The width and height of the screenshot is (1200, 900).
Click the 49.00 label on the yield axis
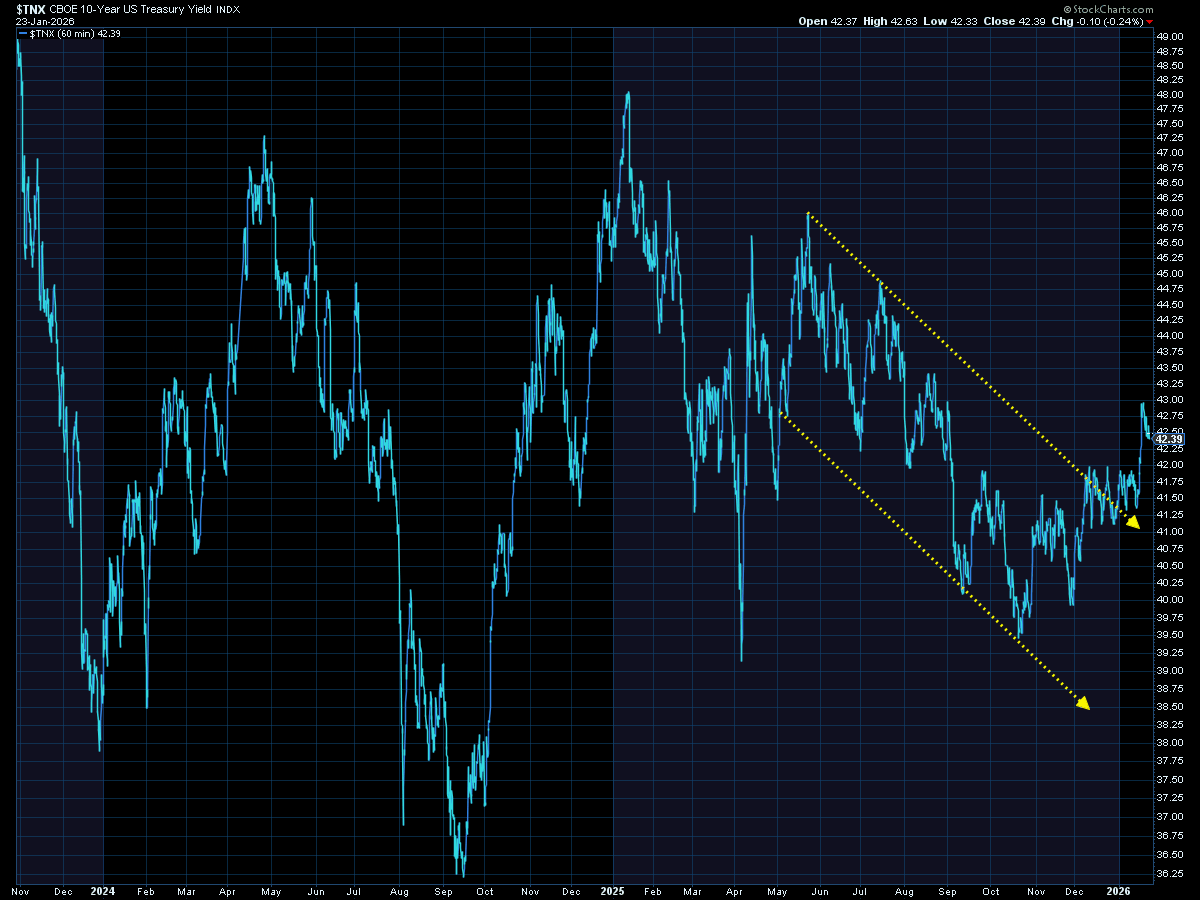pos(1170,36)
